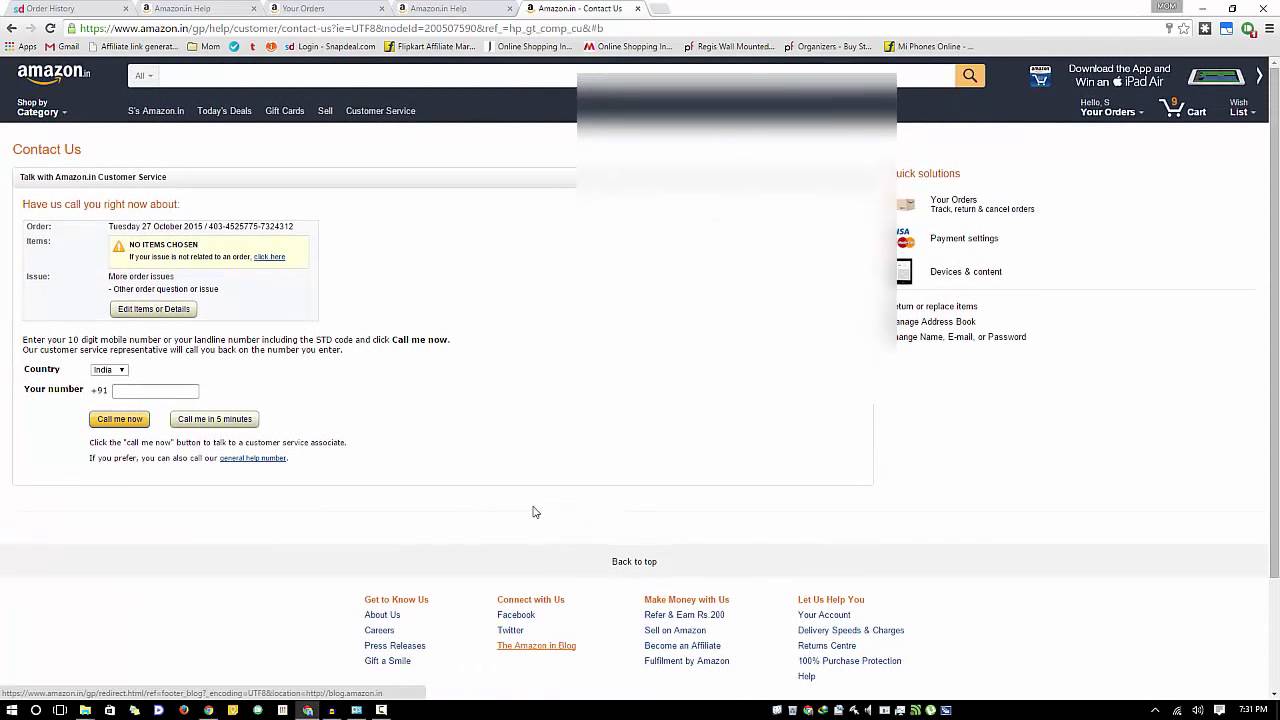The image size is (1280, 720).
Task: Click the volume icon in system tray
Action: (x=1197, y=710)
